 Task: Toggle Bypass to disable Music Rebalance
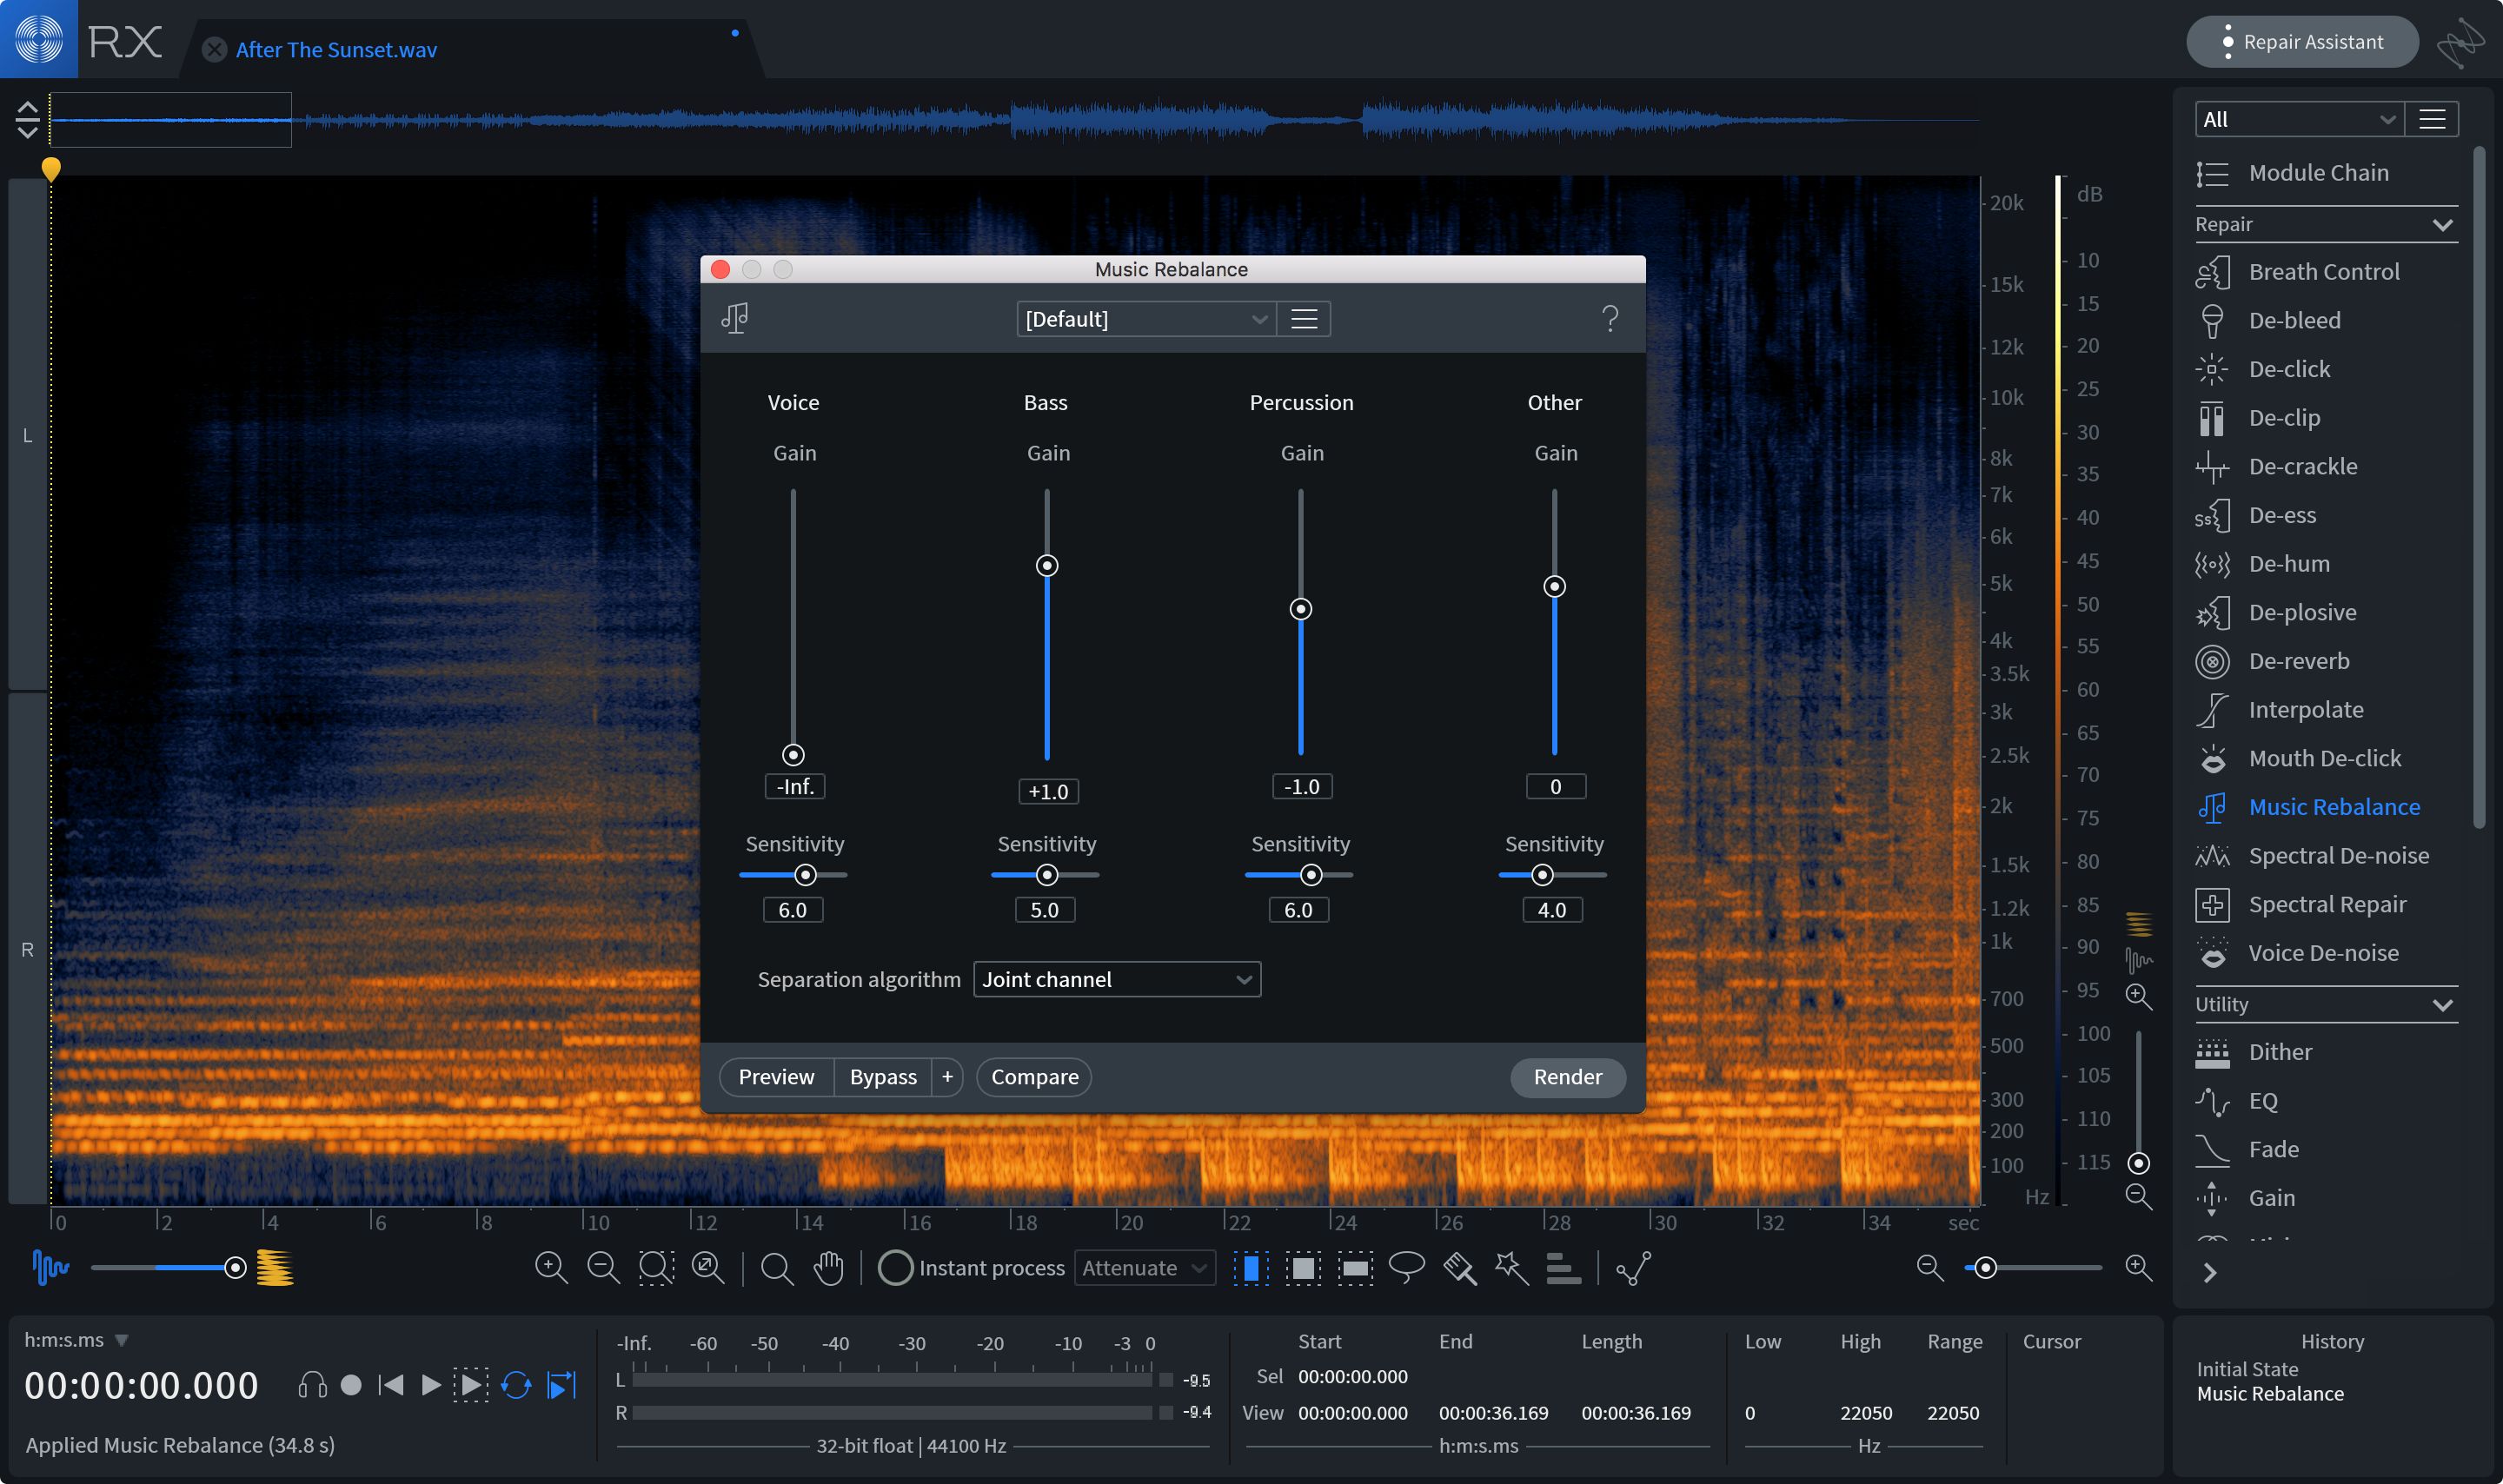coord(880,1076)
